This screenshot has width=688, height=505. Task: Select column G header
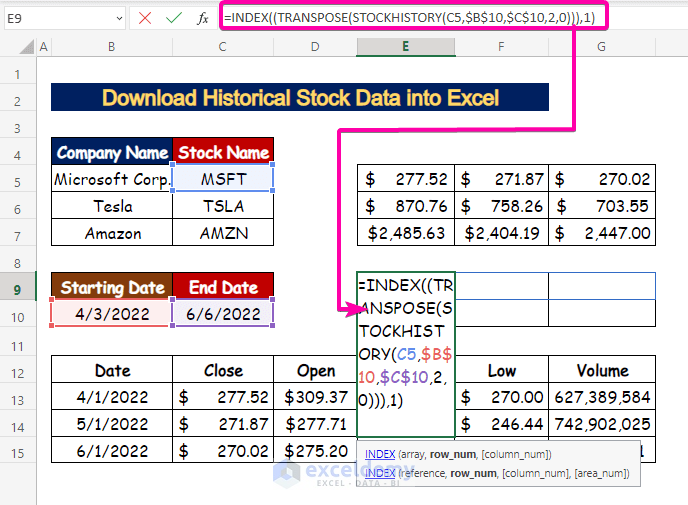point(602,47)
